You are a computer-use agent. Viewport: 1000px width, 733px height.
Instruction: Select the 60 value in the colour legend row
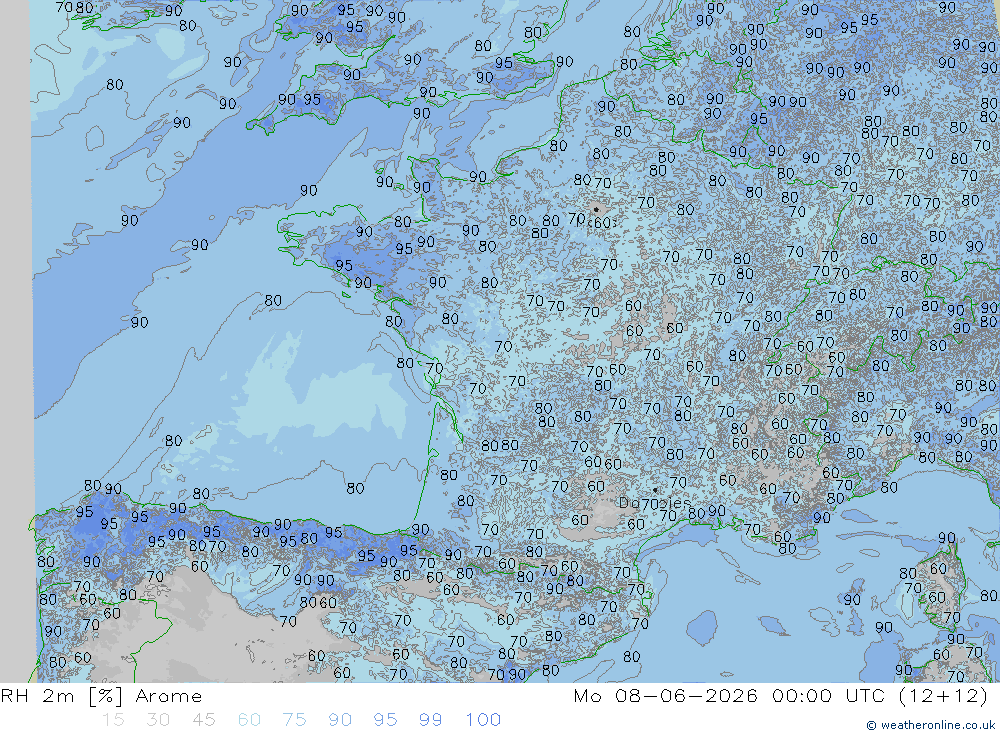pyautogui.click(x=249, y=720)
